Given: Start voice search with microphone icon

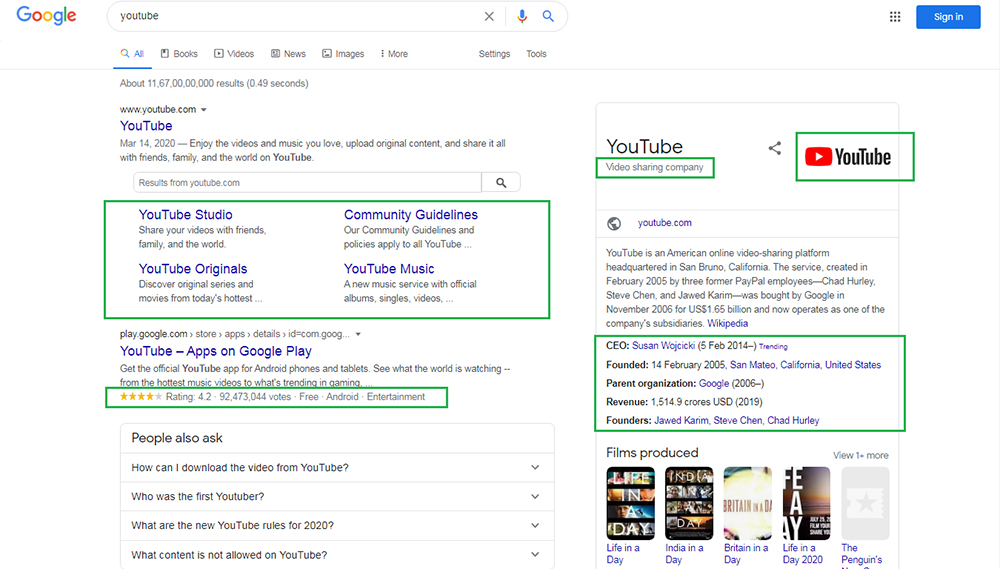Looking at the screenshot, I should point(522,17).
